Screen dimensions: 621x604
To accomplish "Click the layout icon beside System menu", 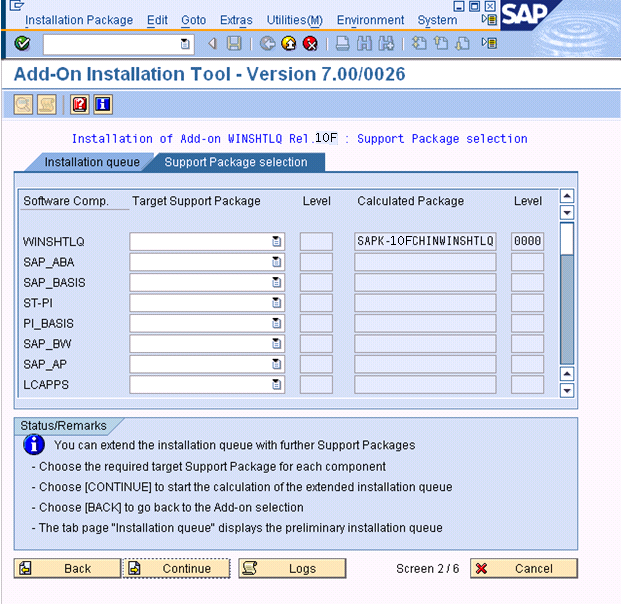I will (x=489, y=19).
